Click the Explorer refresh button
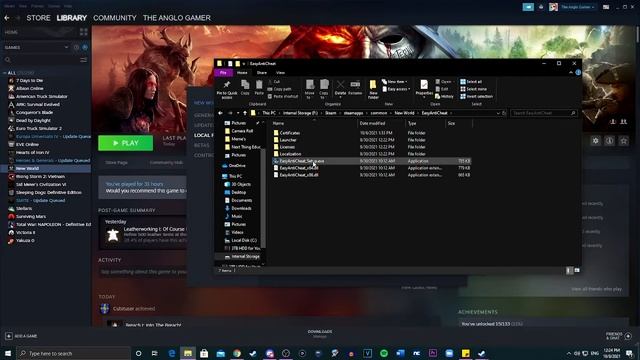640x360 pixels. [x=504, y=113]
